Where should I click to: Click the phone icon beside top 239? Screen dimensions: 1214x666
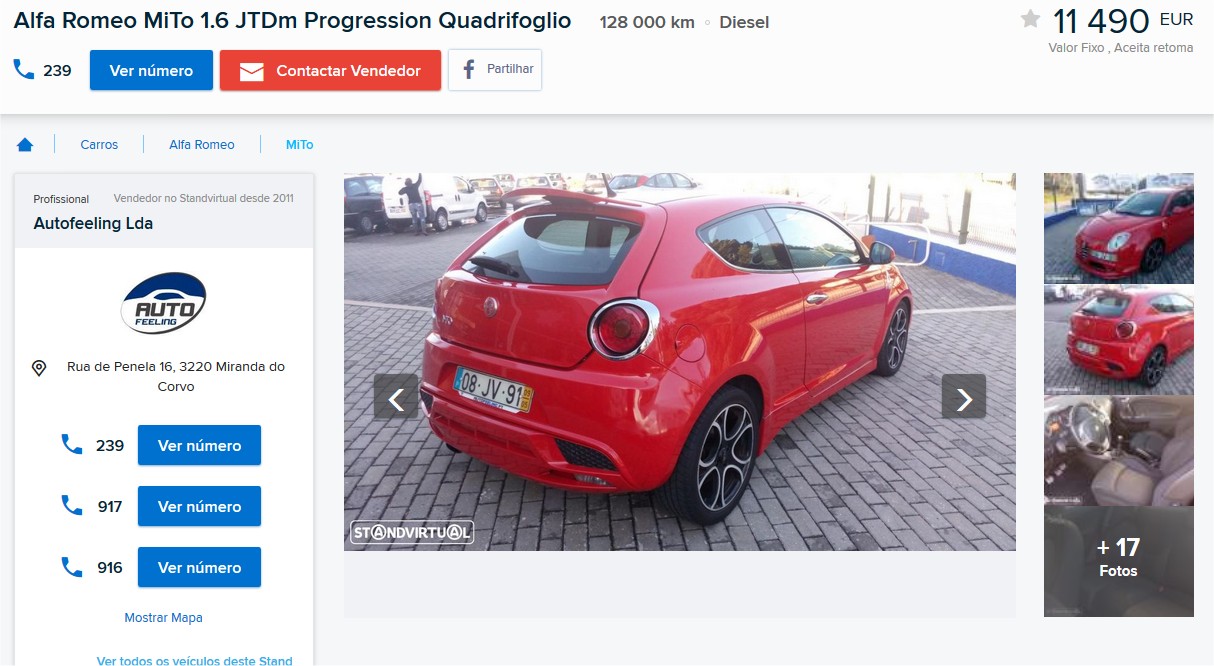(x=23, y=70)
